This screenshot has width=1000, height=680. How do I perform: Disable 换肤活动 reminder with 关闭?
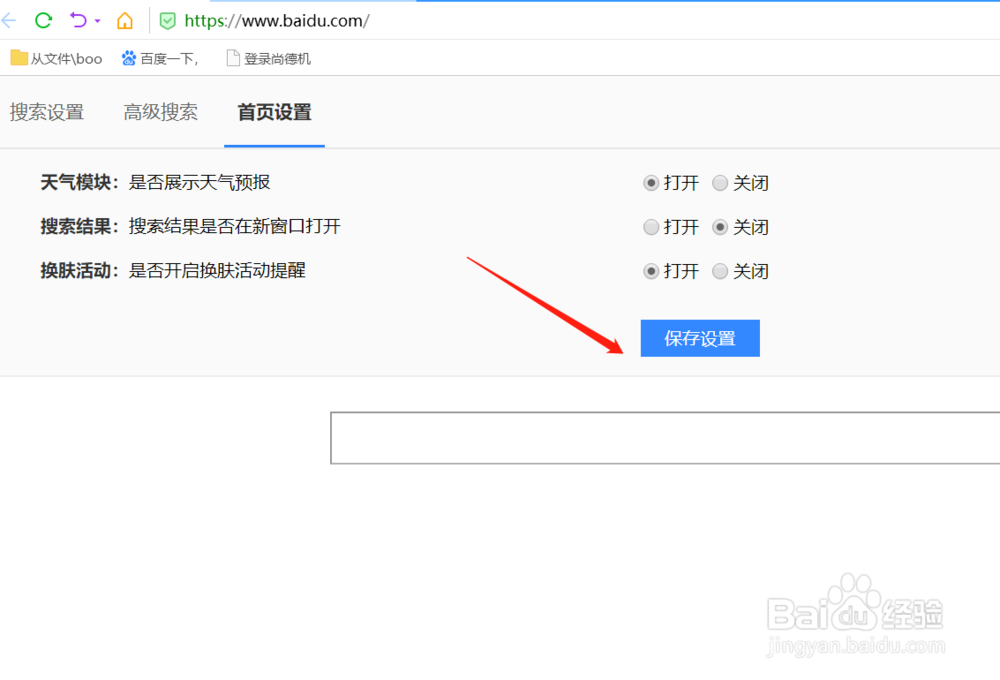point(719,271)
